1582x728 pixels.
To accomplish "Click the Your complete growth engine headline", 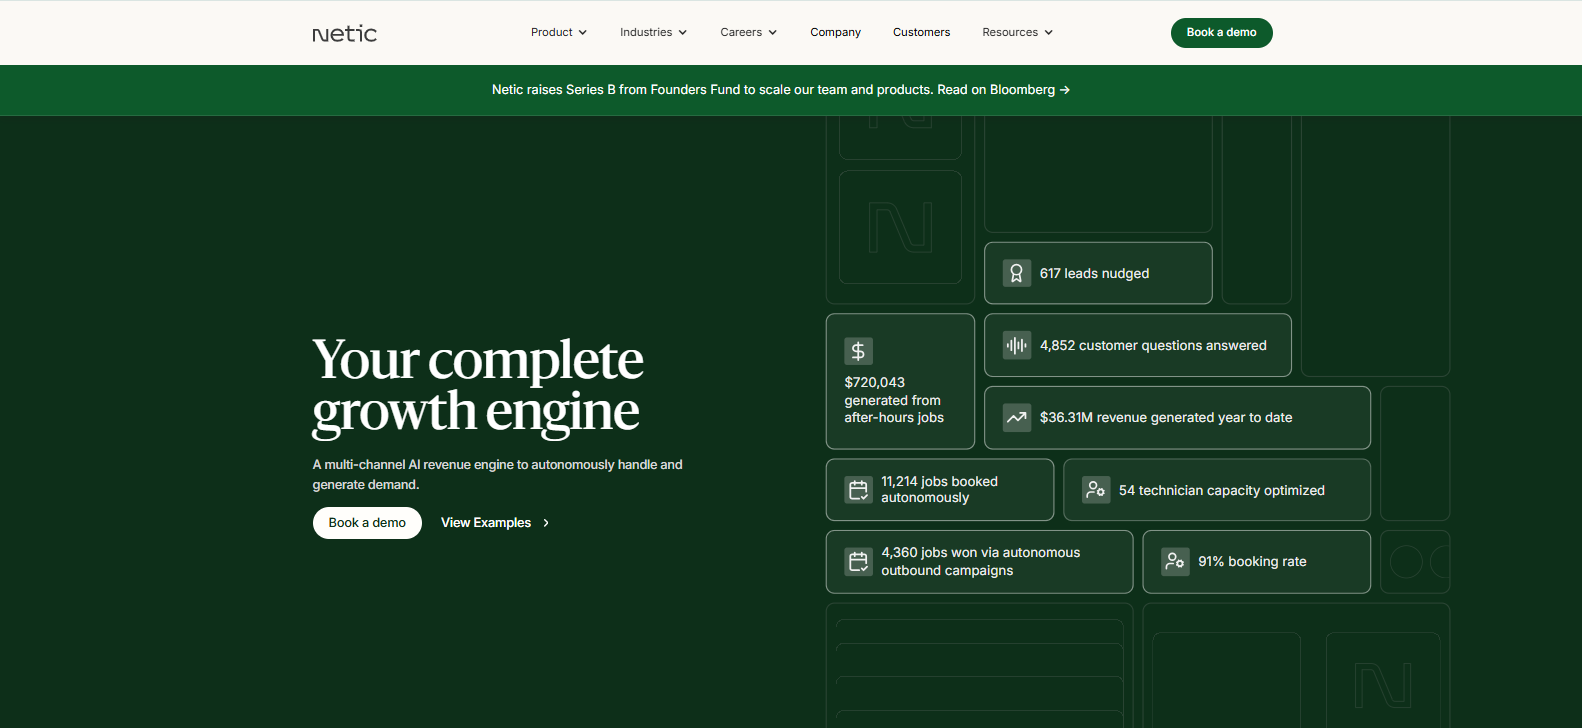I will click(x=478, y=386).
